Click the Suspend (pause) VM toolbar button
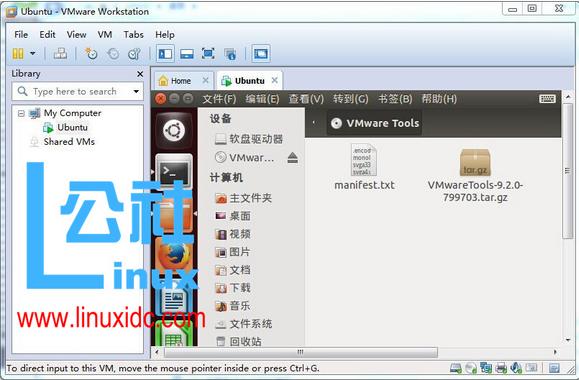 pos(18,54)
